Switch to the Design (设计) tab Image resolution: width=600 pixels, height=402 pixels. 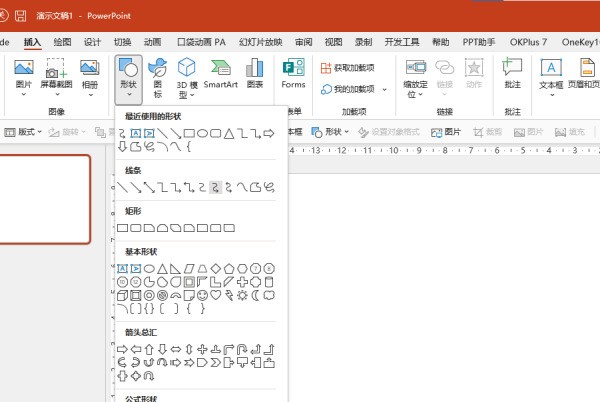(x=92, y=43)
